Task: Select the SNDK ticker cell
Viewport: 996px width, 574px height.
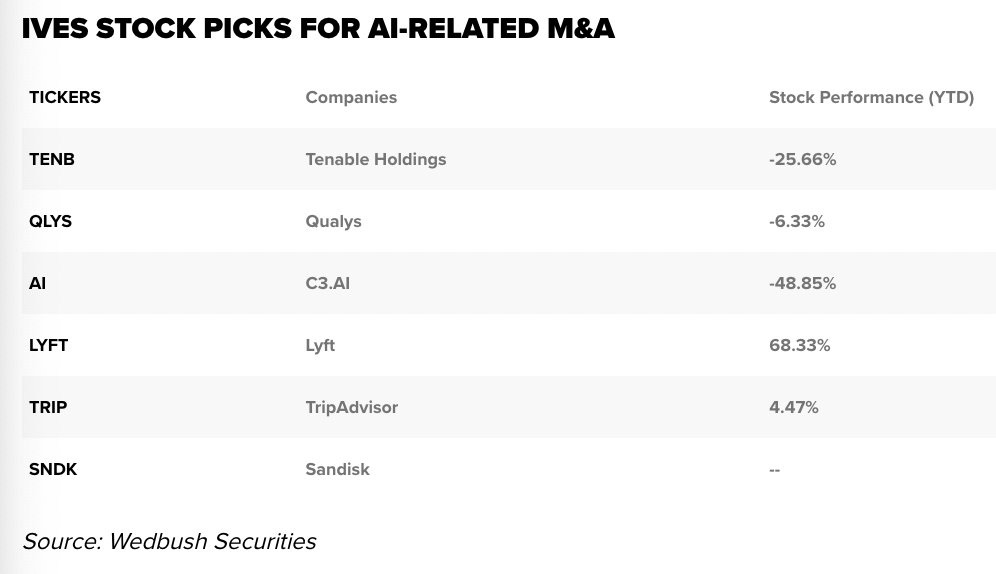Action: click(53, 469)
